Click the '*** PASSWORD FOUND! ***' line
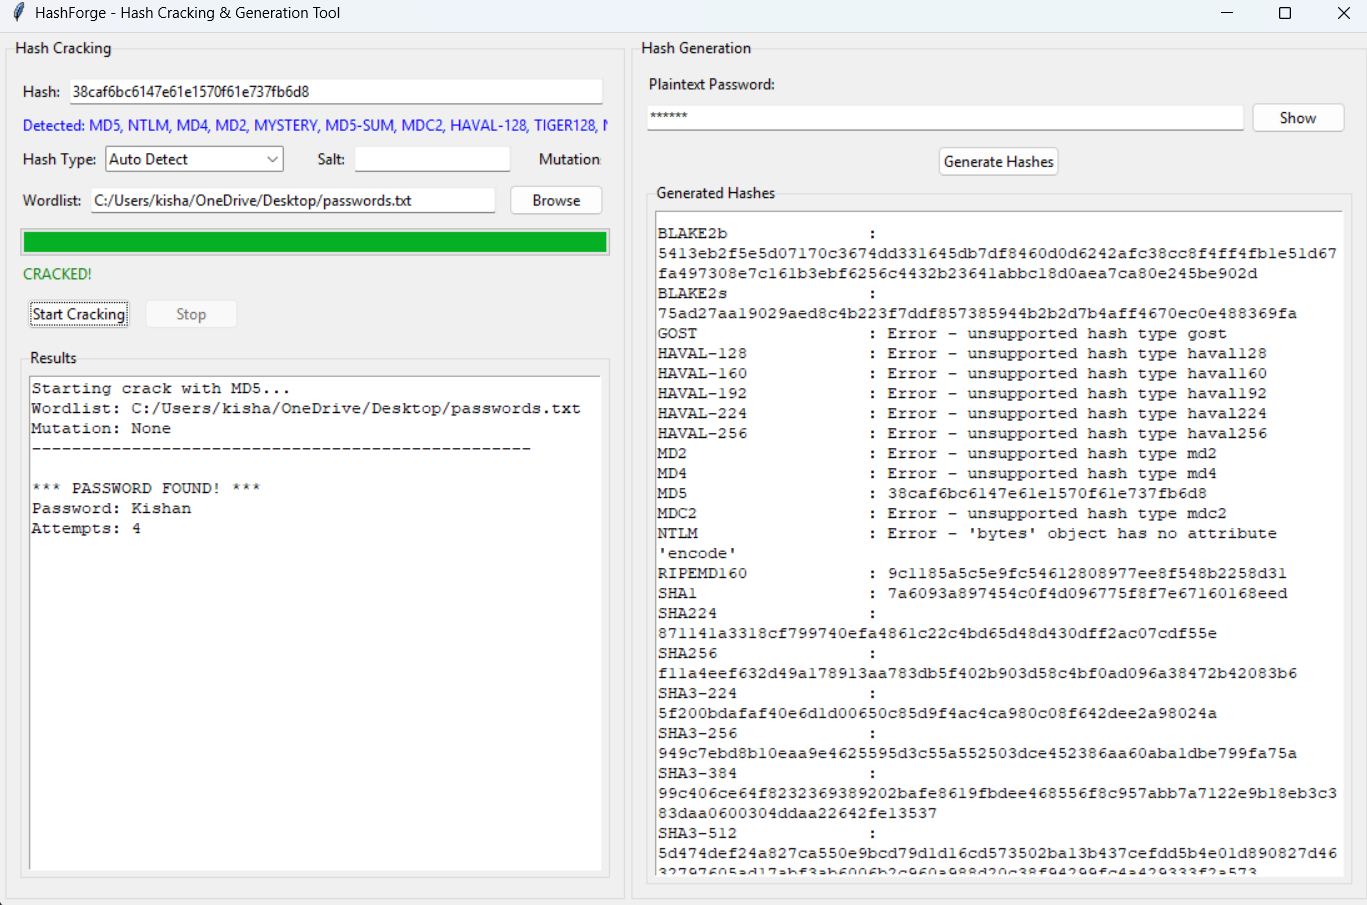The image size is (1367, 905). click(146, 488)
